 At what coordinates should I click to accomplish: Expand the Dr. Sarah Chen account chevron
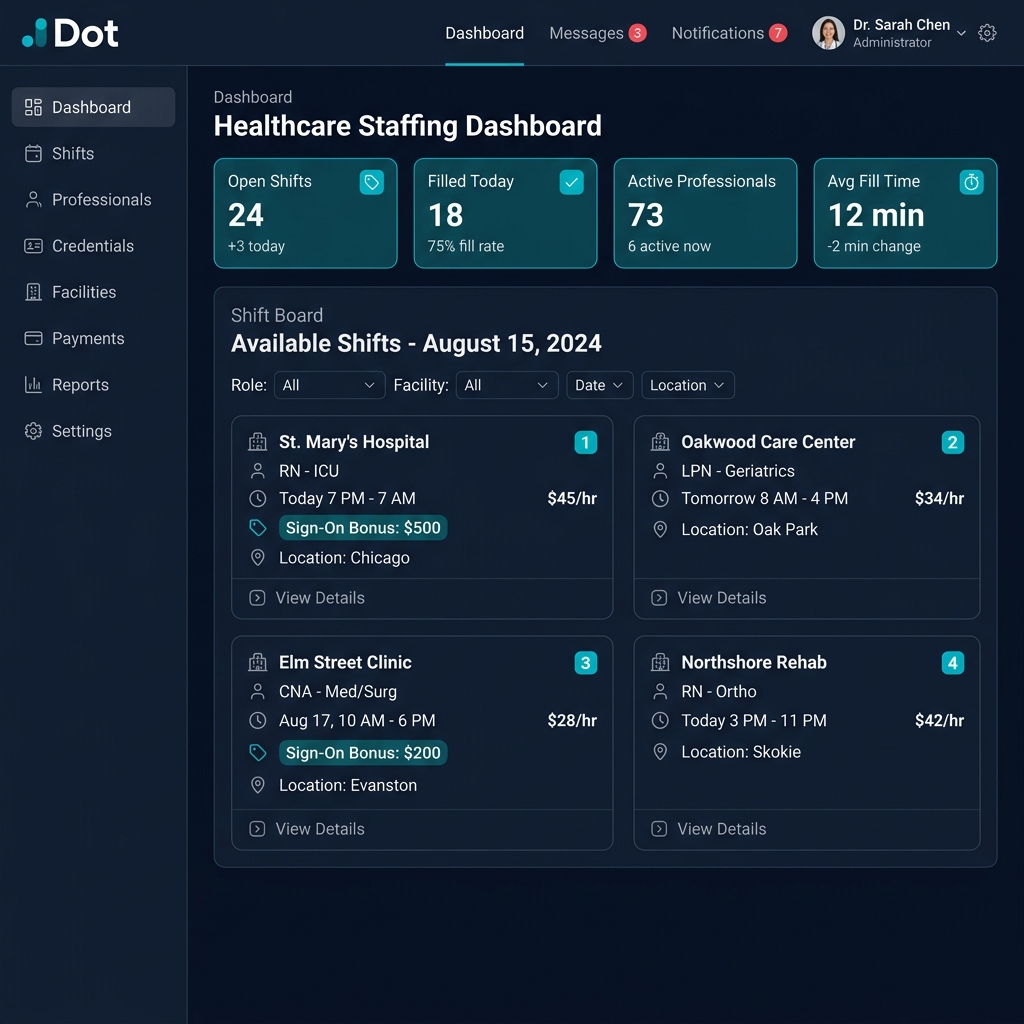[961, 33]
